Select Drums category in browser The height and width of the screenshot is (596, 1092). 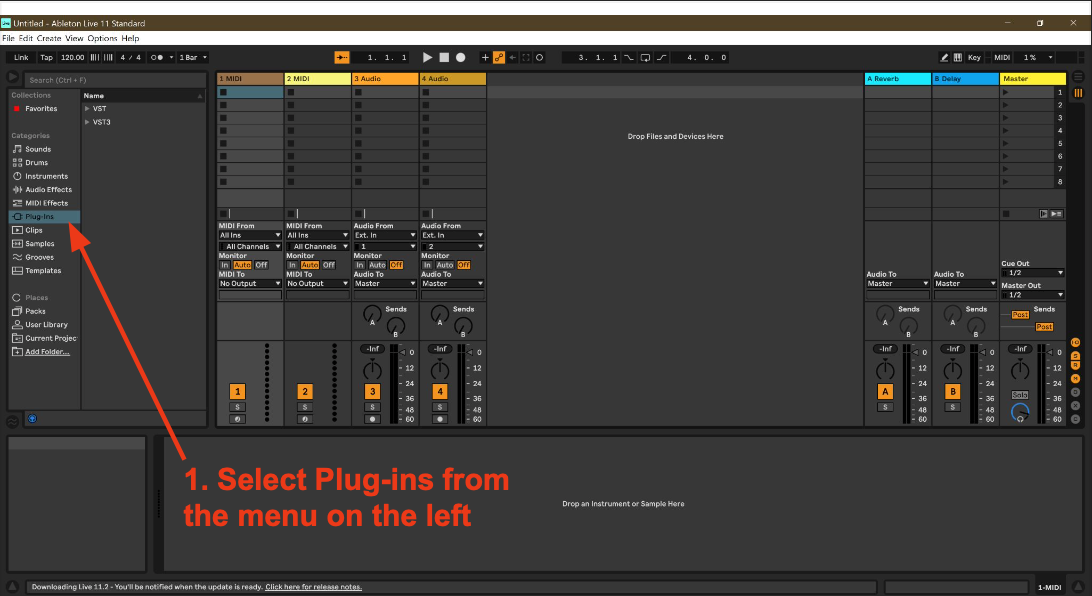36,162
